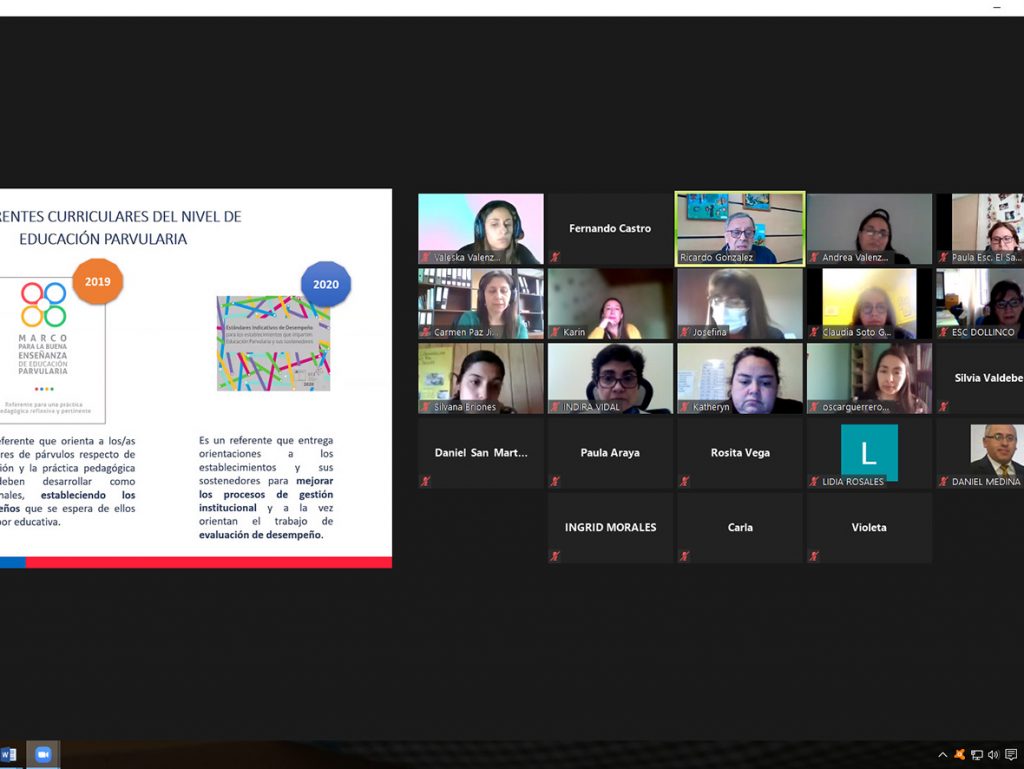Click muted mic icon on Violeta tile
The width and height of the screenshot is (1024, 769).
[814, 556]
